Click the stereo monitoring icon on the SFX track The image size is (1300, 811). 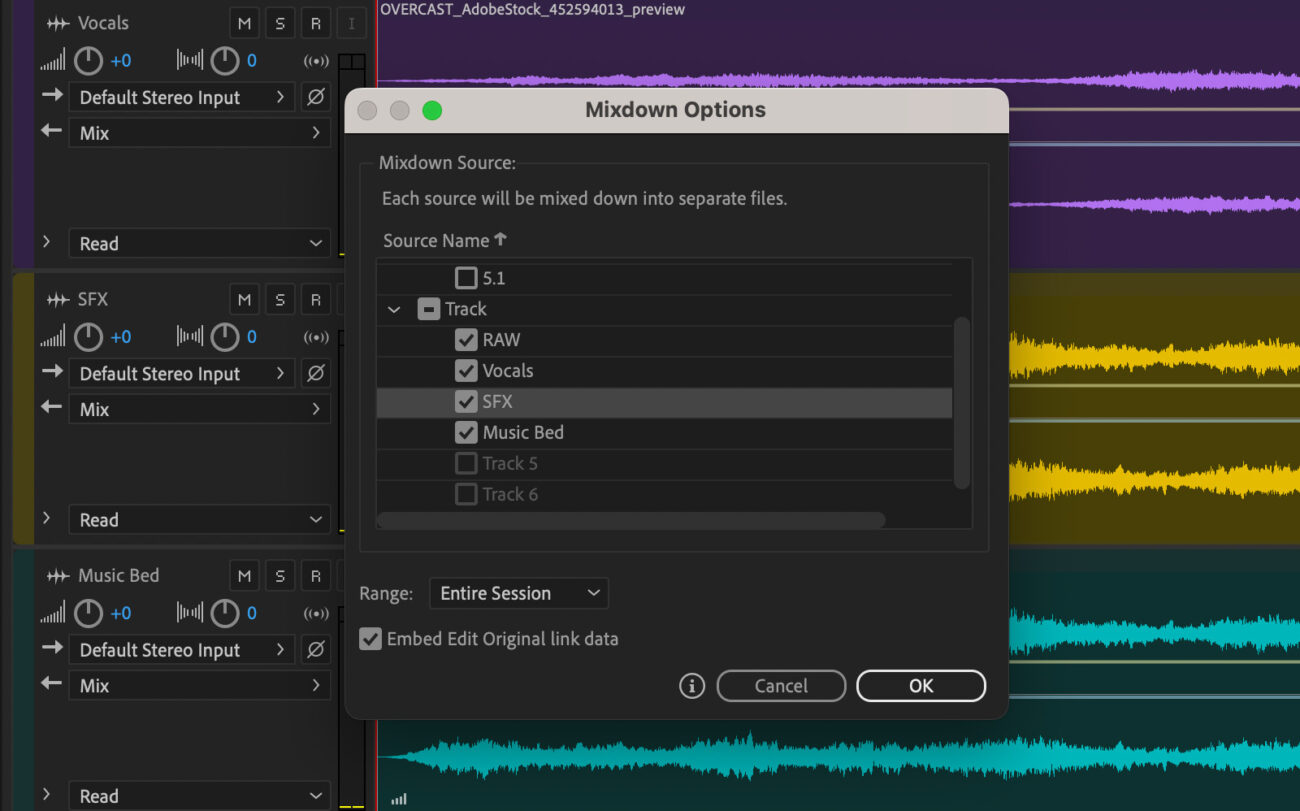[x=316, y=337]
